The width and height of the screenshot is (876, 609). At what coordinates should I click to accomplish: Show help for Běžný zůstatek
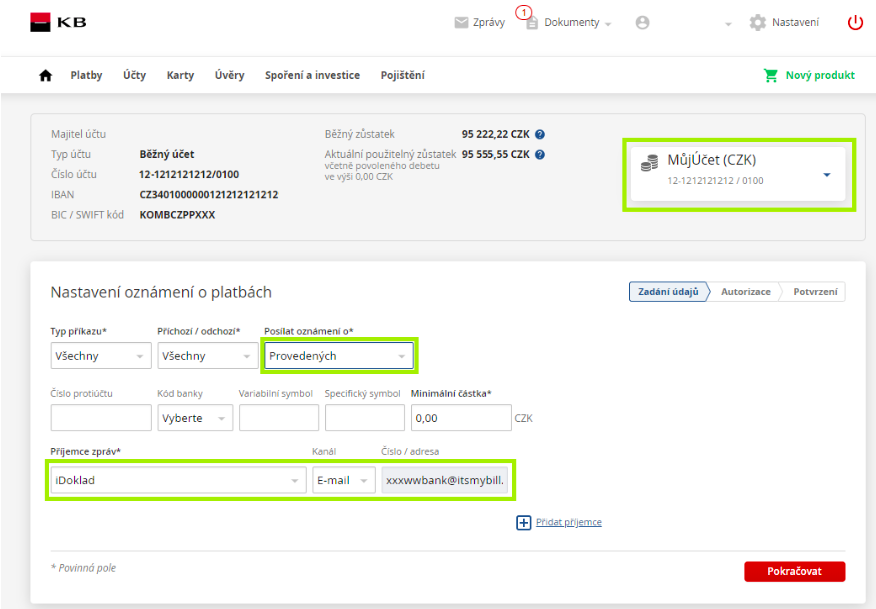pyautogui.click(x=540, y=134)
